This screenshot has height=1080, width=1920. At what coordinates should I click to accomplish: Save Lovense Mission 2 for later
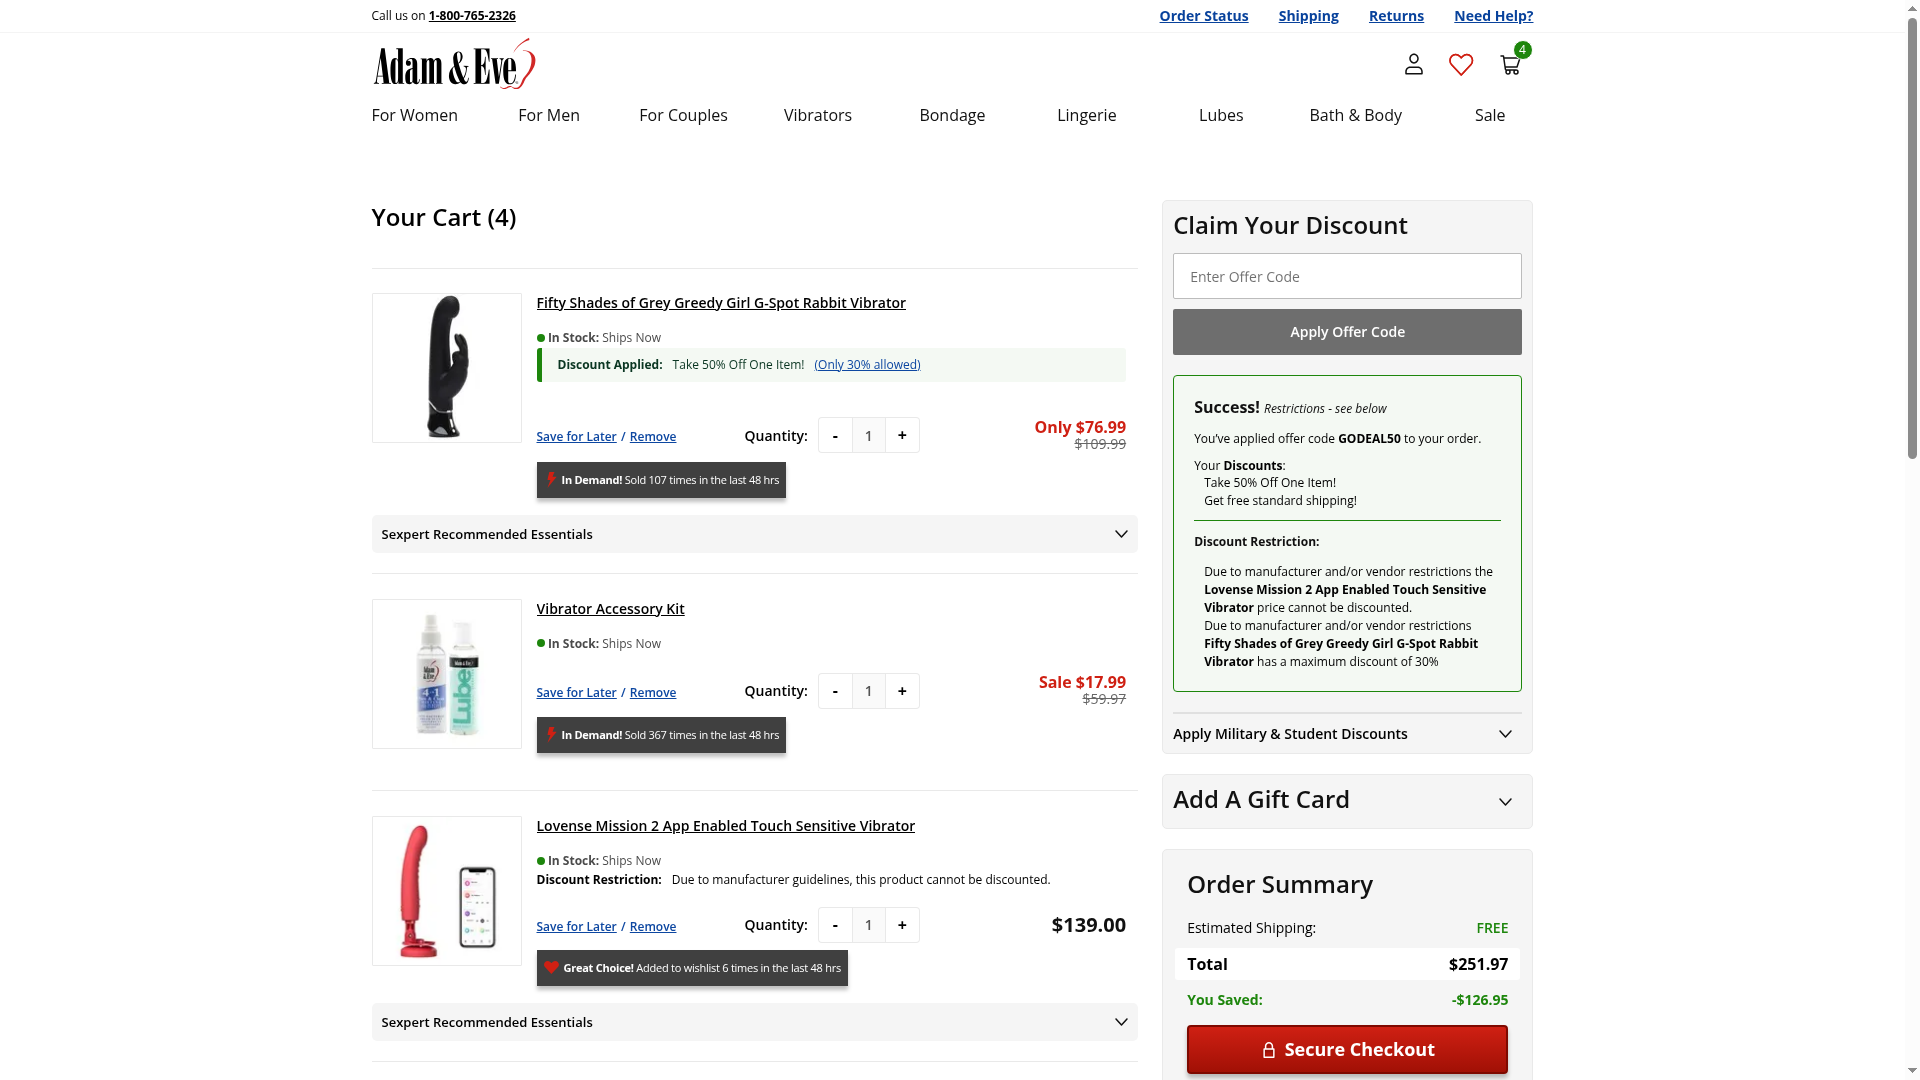(576, 927)
